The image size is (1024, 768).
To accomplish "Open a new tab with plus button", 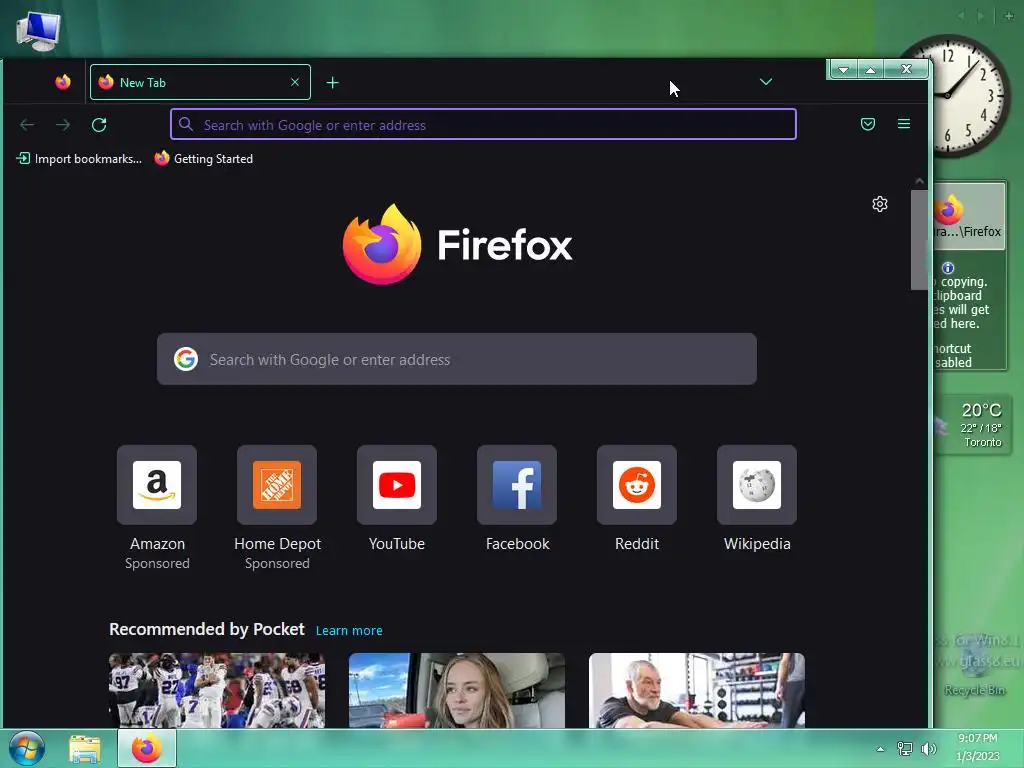I will click(332, 82).
